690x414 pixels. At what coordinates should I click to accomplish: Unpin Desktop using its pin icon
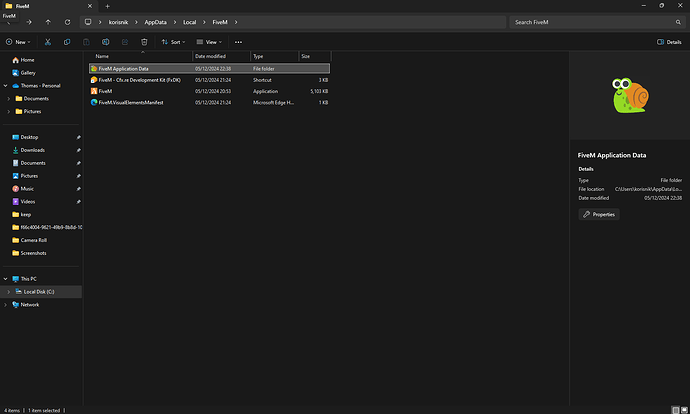pos(78,137)
